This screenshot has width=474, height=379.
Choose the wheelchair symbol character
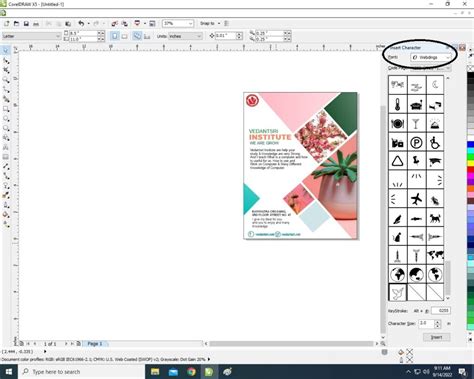(x=435, y=143)
